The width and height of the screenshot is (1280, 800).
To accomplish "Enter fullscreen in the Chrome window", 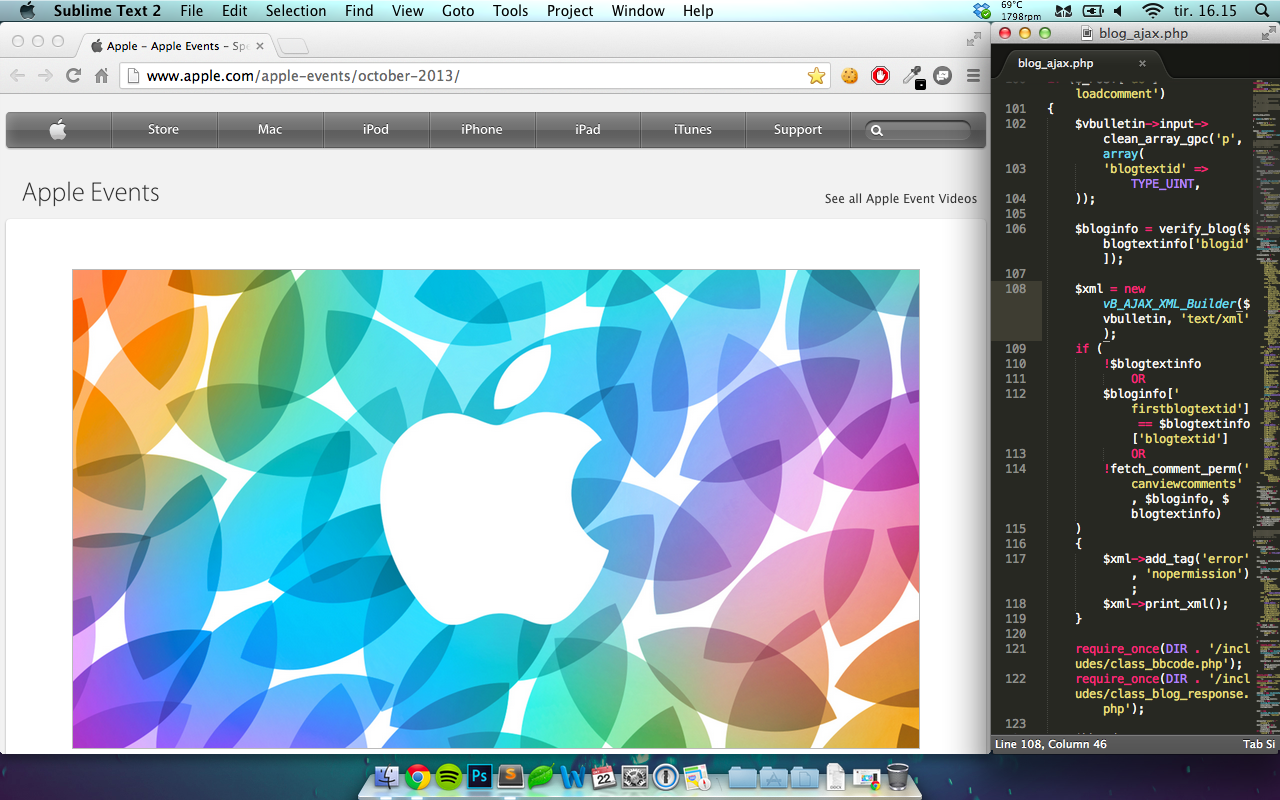I will click(x=974, y=40).
